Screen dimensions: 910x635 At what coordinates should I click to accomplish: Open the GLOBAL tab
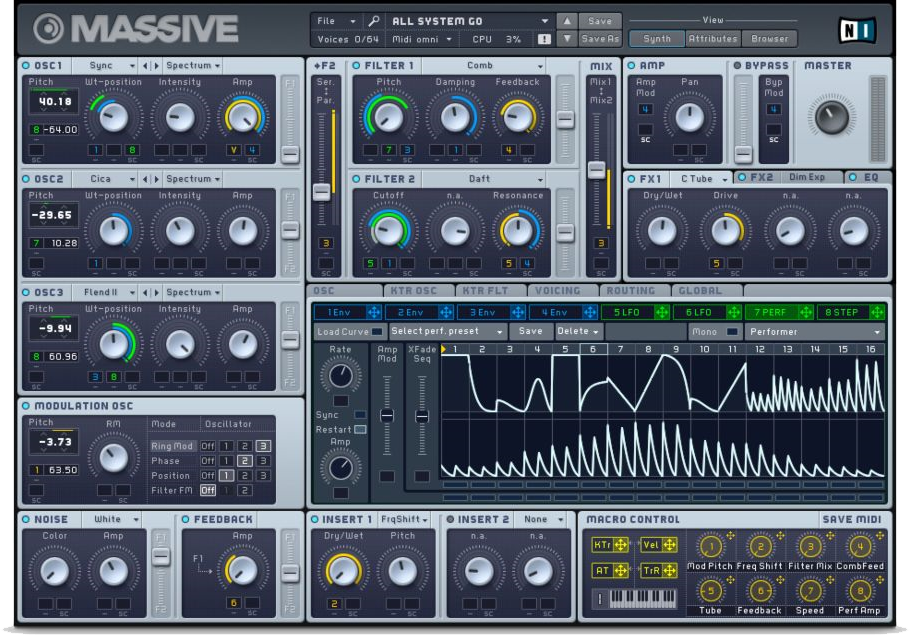tap(706, 290)
